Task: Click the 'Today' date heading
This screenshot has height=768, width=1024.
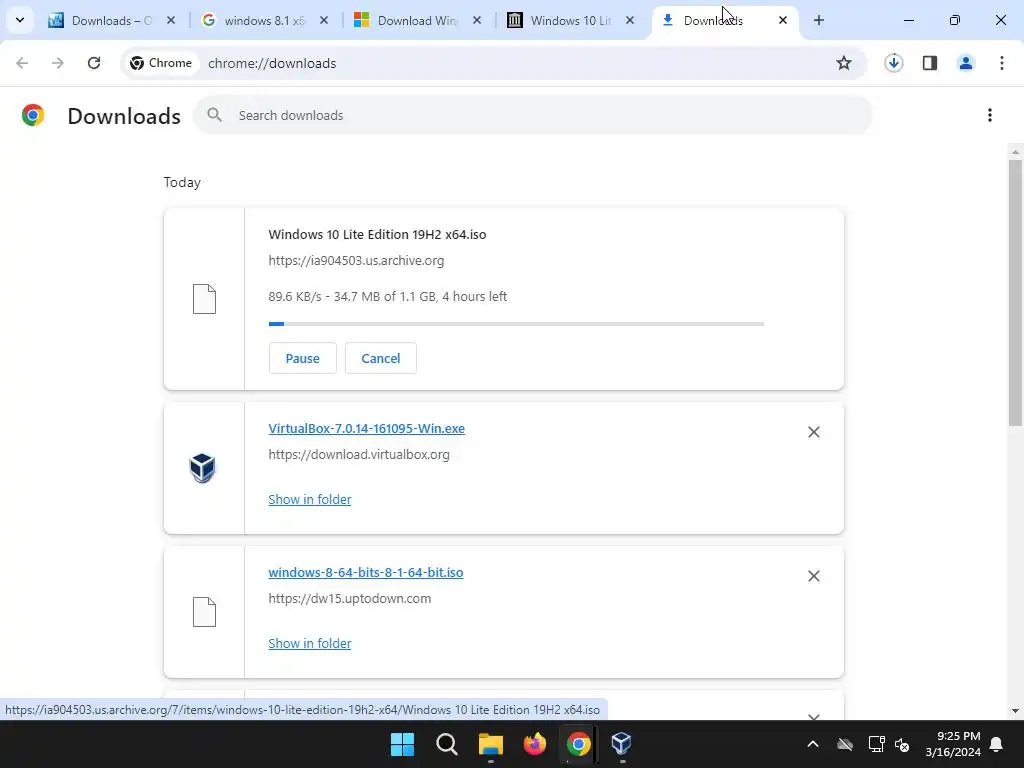Action: (x=182, y=182)
